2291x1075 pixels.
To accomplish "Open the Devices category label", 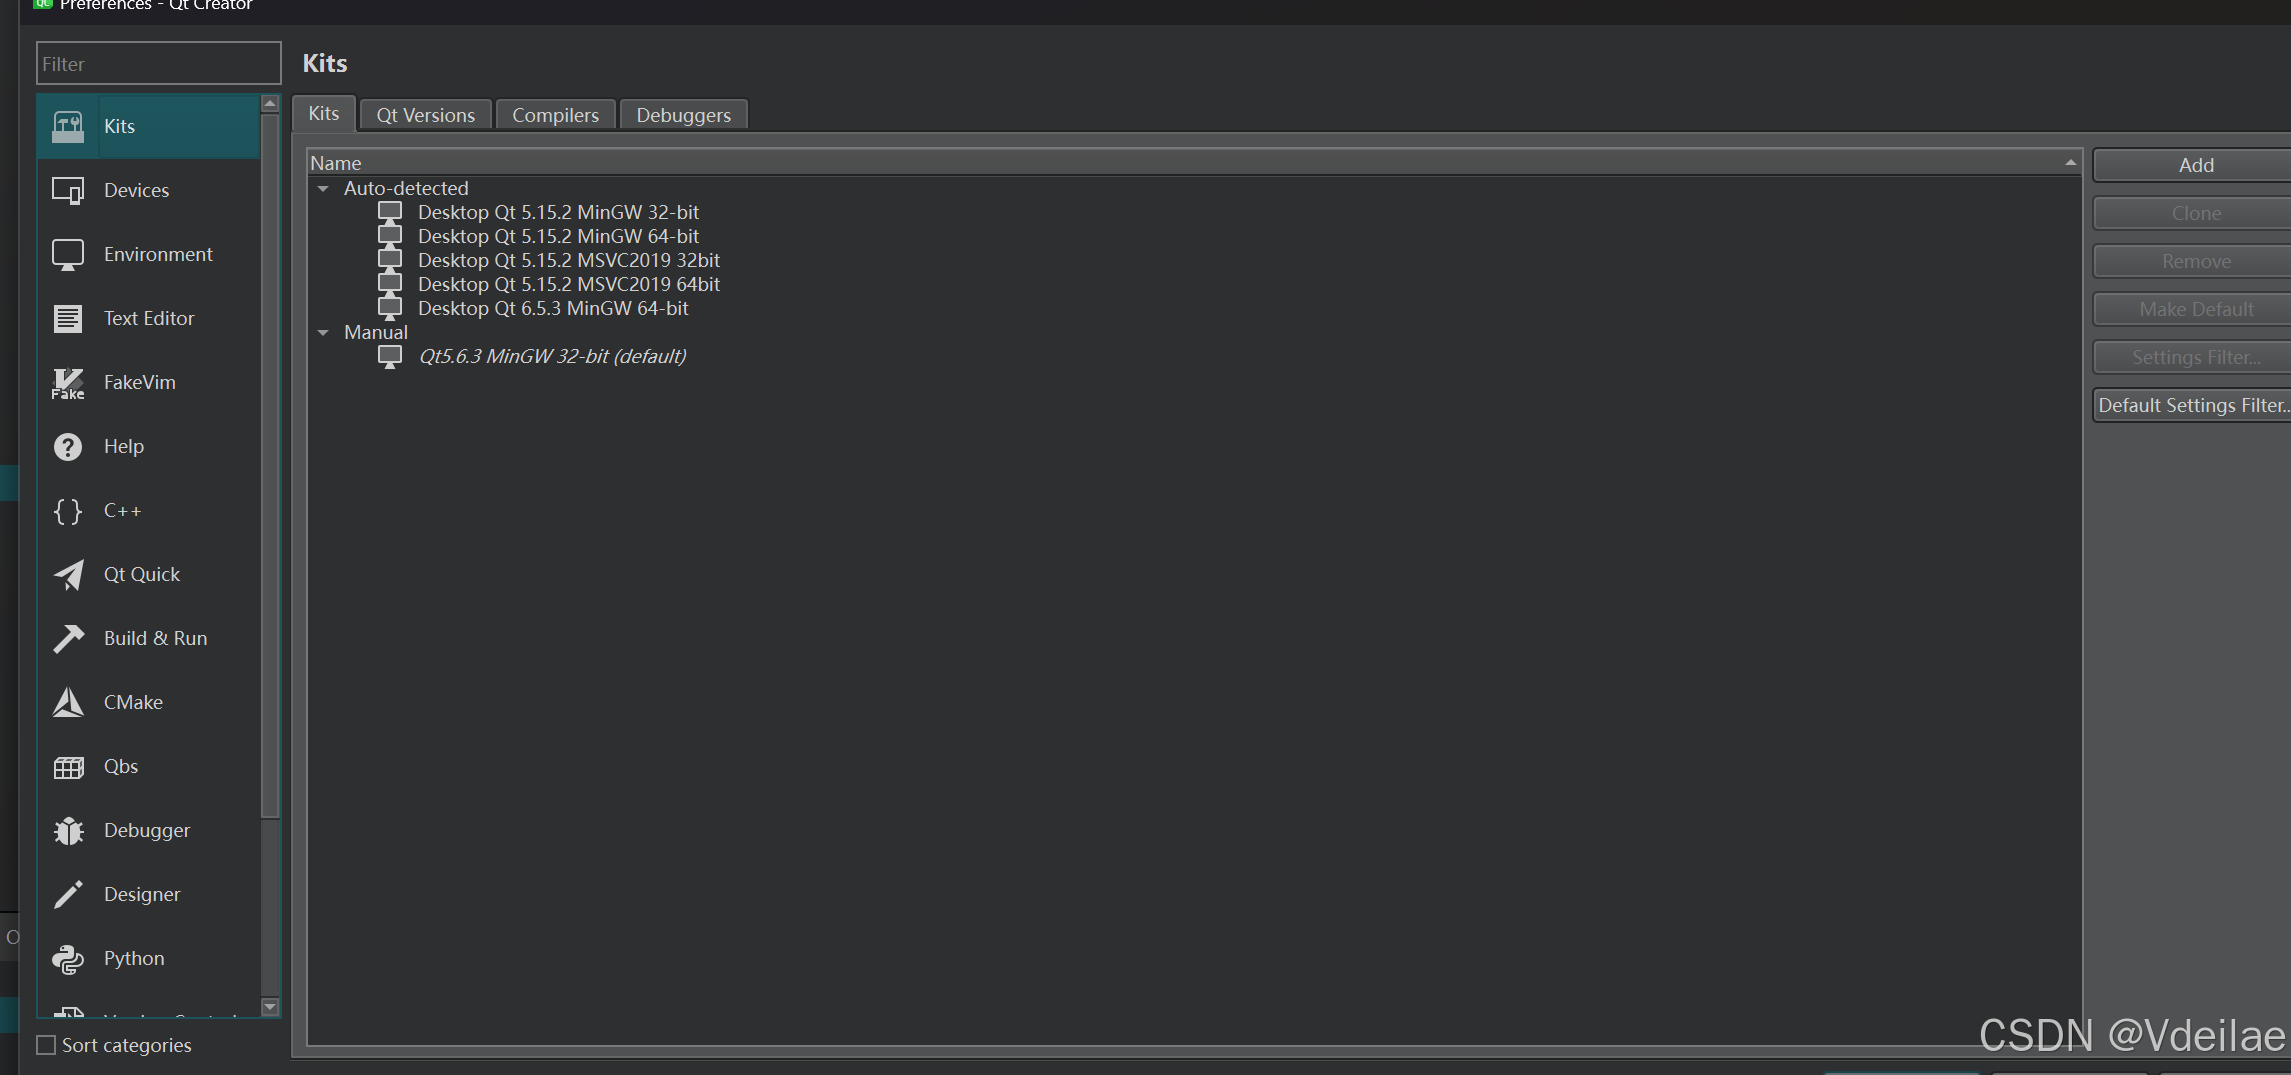I will [x=136, y=190].
